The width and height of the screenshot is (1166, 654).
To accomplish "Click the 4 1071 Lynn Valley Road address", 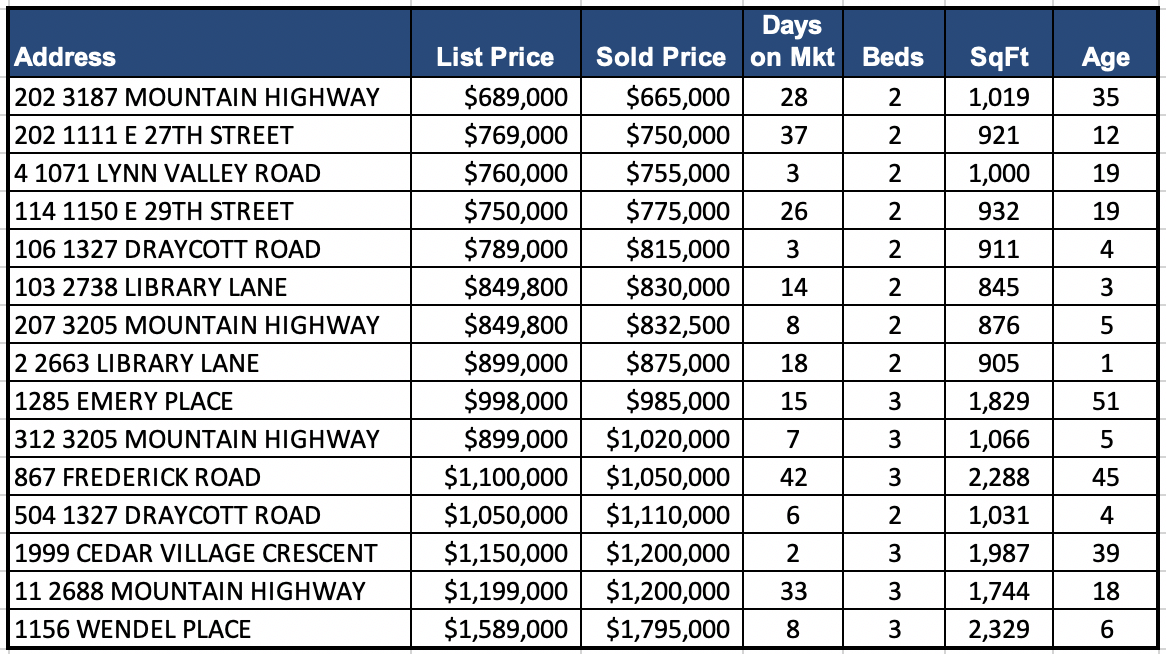I will tap(168, 173).
